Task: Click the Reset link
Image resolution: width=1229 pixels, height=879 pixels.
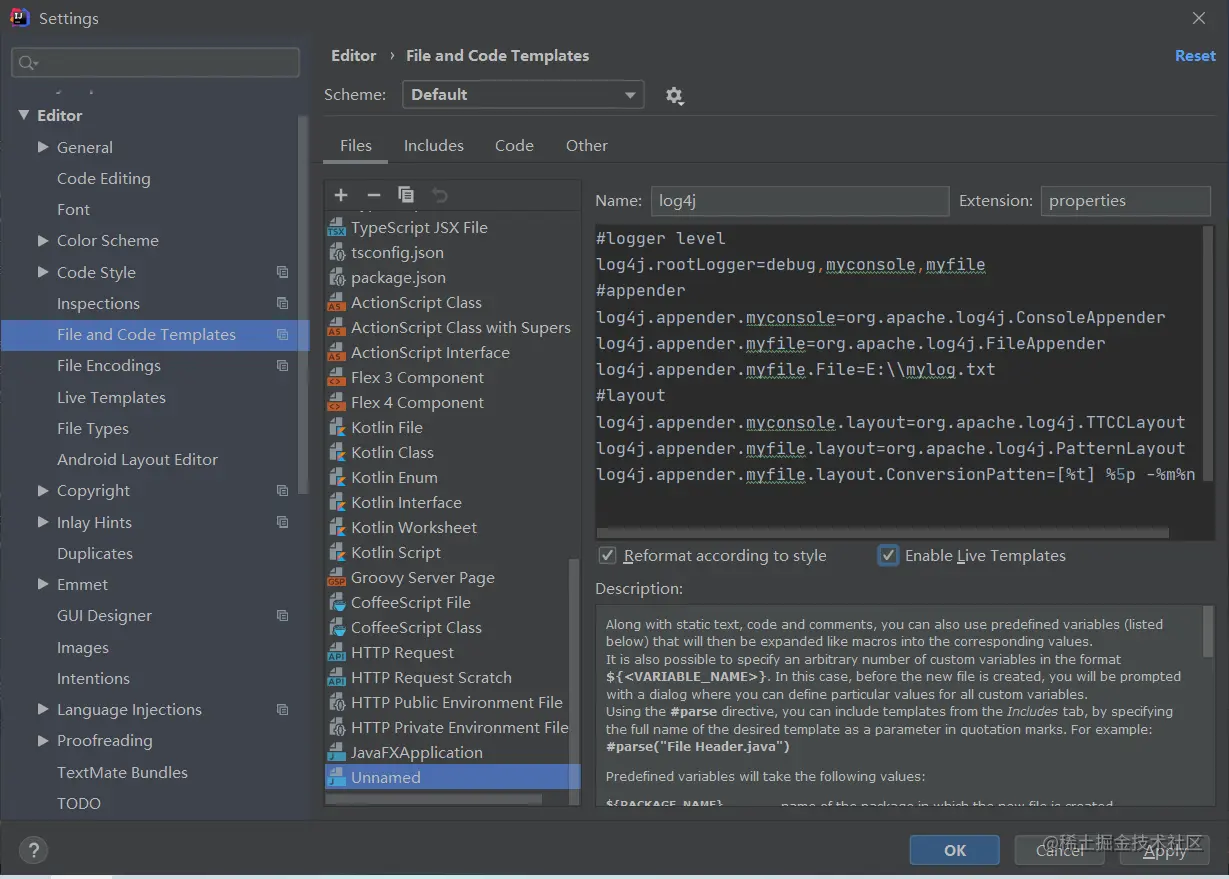Action: [1195, 56]
